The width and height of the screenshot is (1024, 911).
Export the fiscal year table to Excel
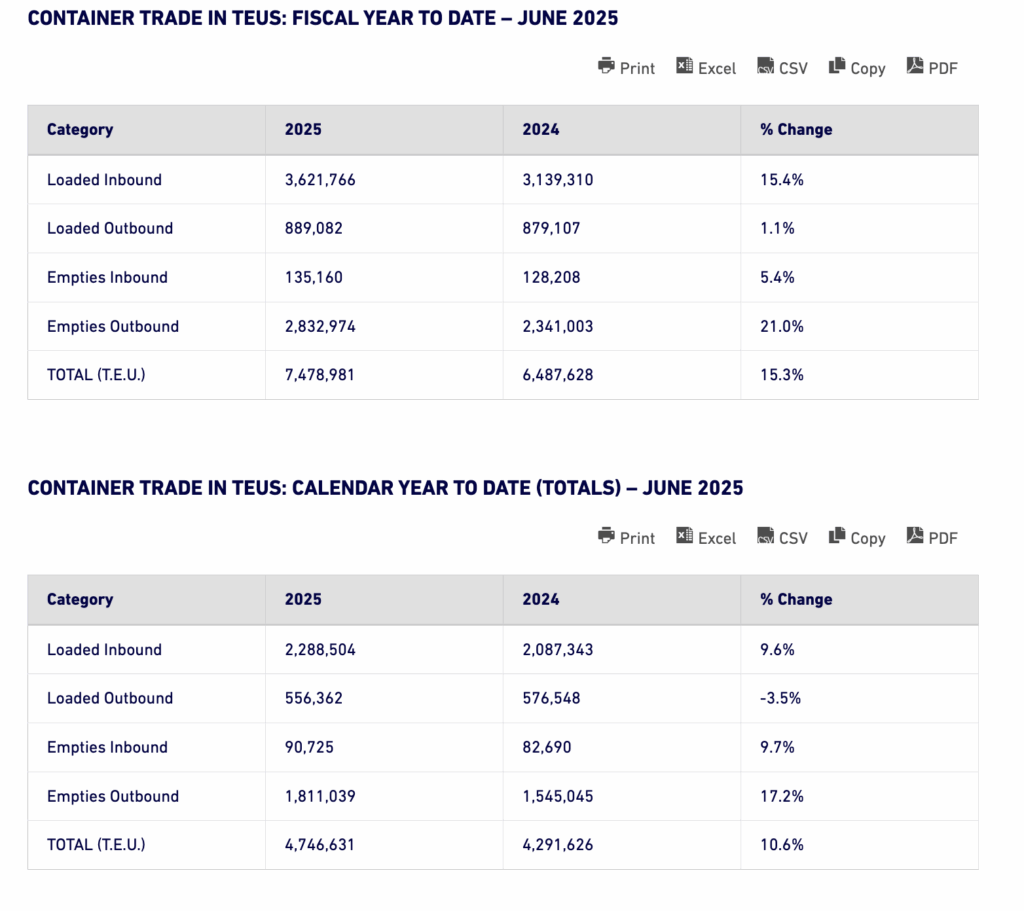click(706, 67)
